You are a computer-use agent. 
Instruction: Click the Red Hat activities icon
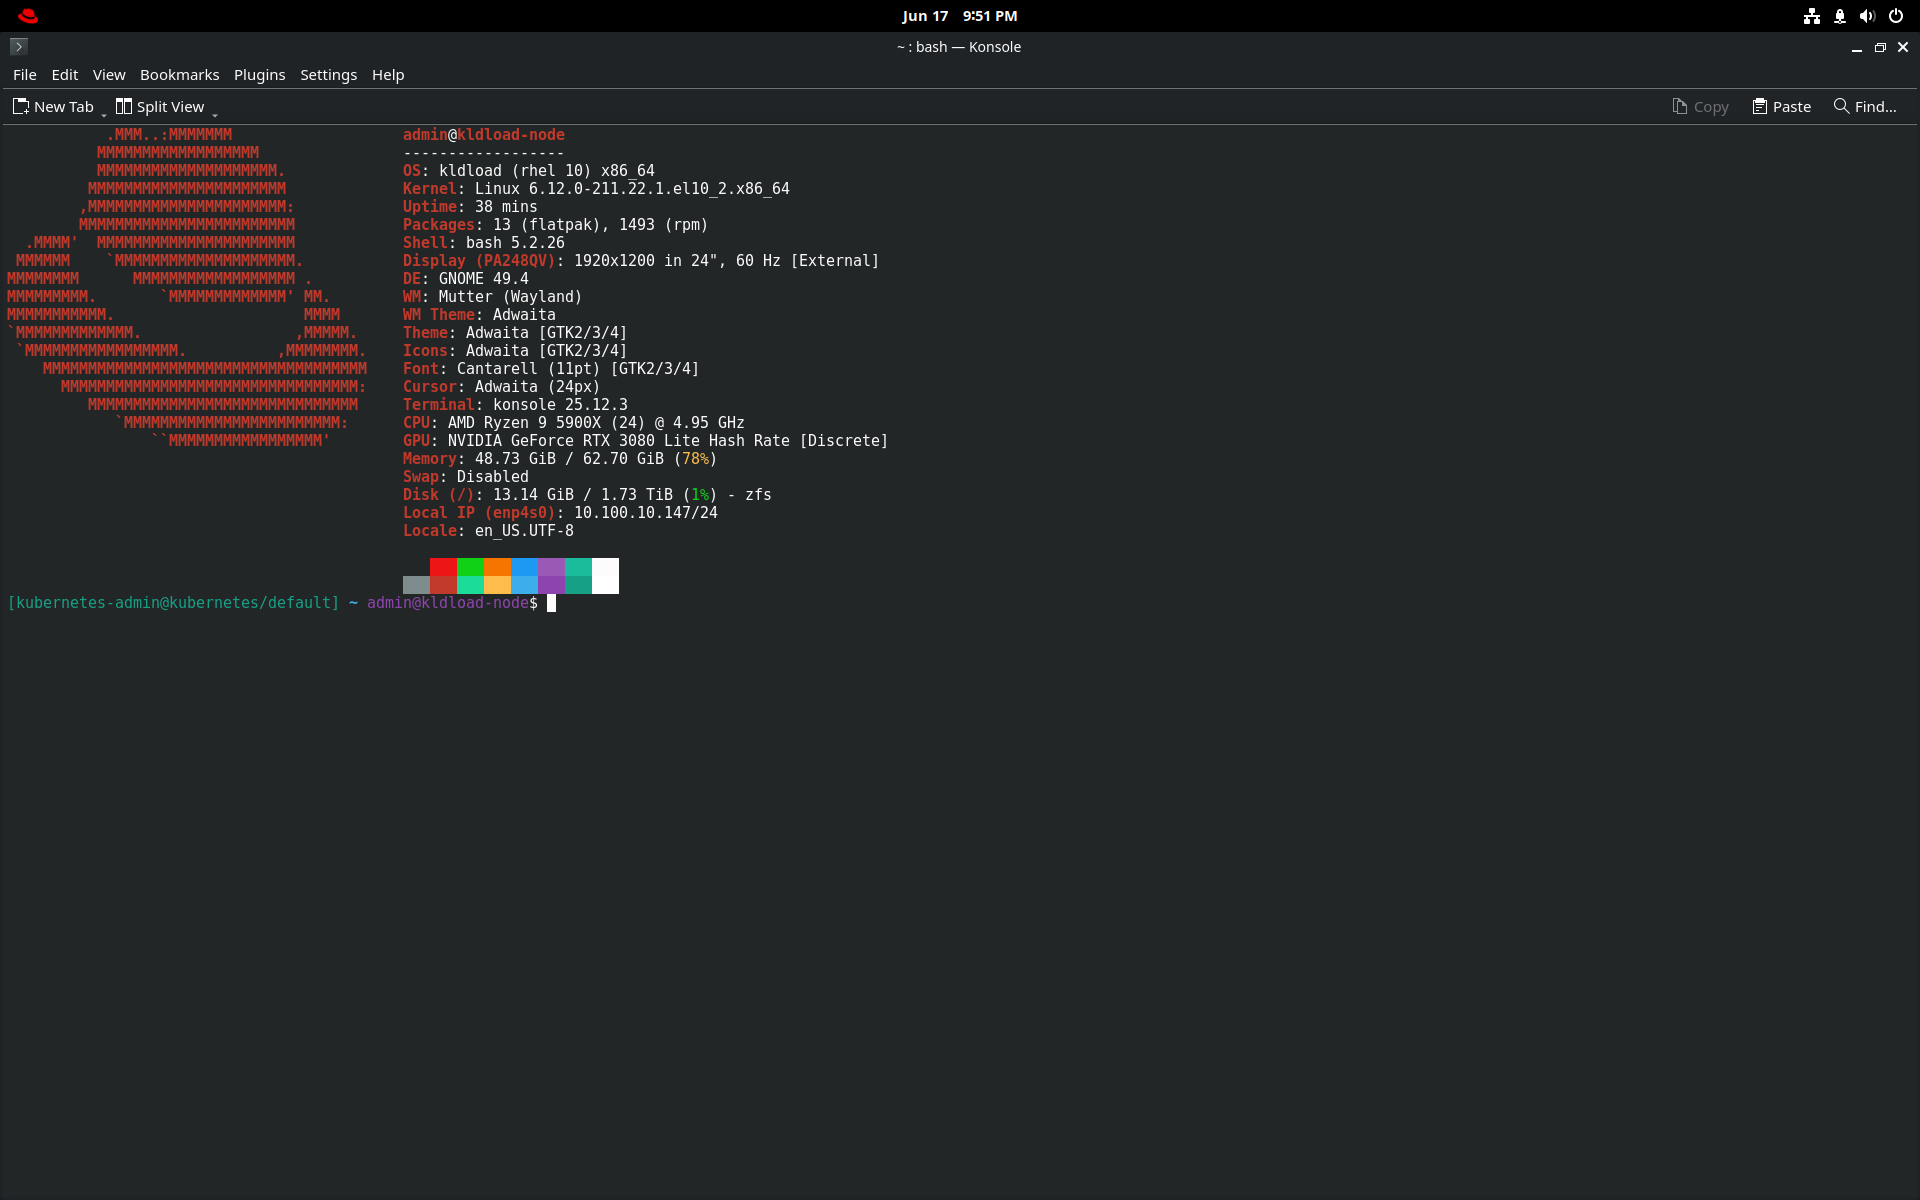tap(28, 16)
